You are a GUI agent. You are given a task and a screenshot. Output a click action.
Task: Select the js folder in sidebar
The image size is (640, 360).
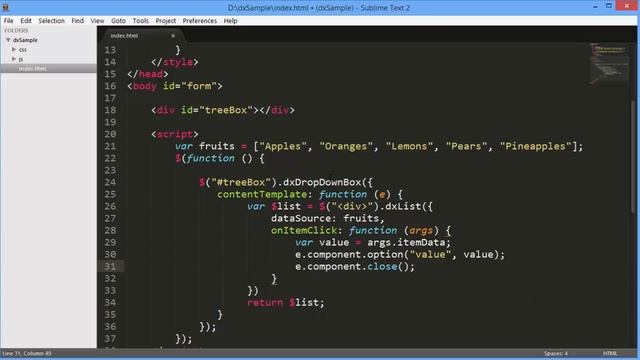click(21, 60)
